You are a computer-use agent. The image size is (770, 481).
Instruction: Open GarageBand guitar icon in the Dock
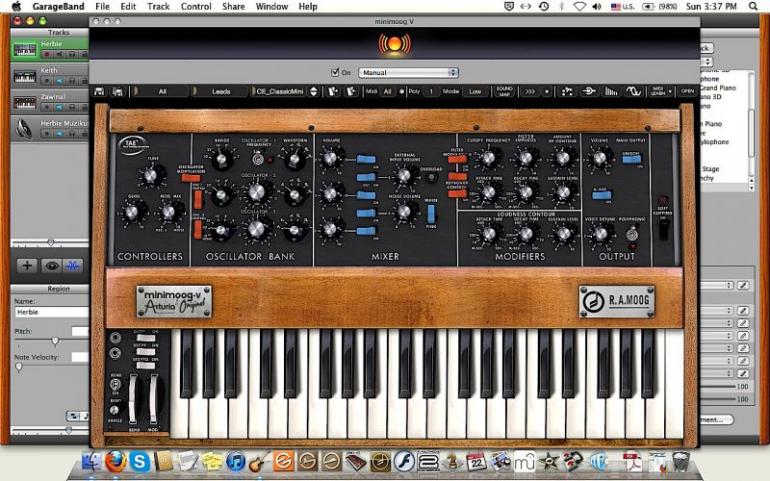click(x=259, y=462)
